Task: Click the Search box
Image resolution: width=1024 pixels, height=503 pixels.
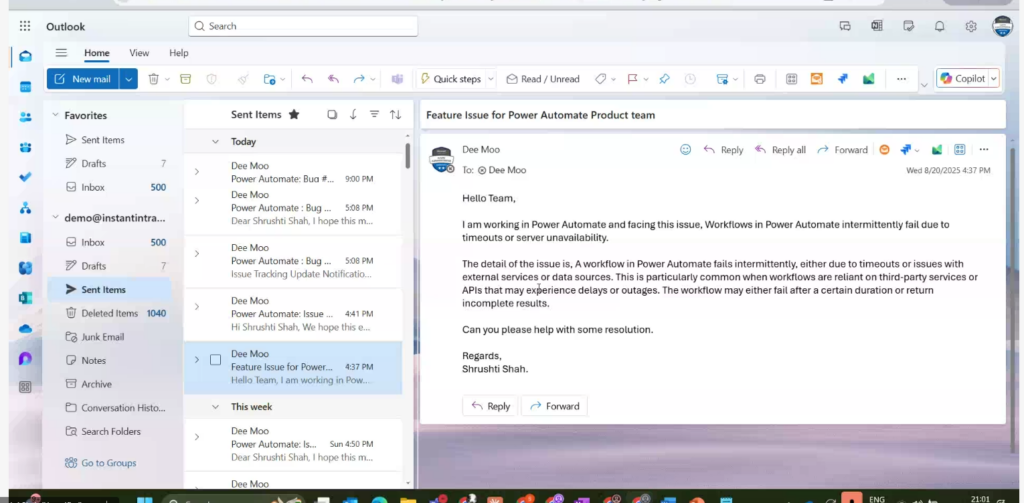Action: tap(303, 26)
